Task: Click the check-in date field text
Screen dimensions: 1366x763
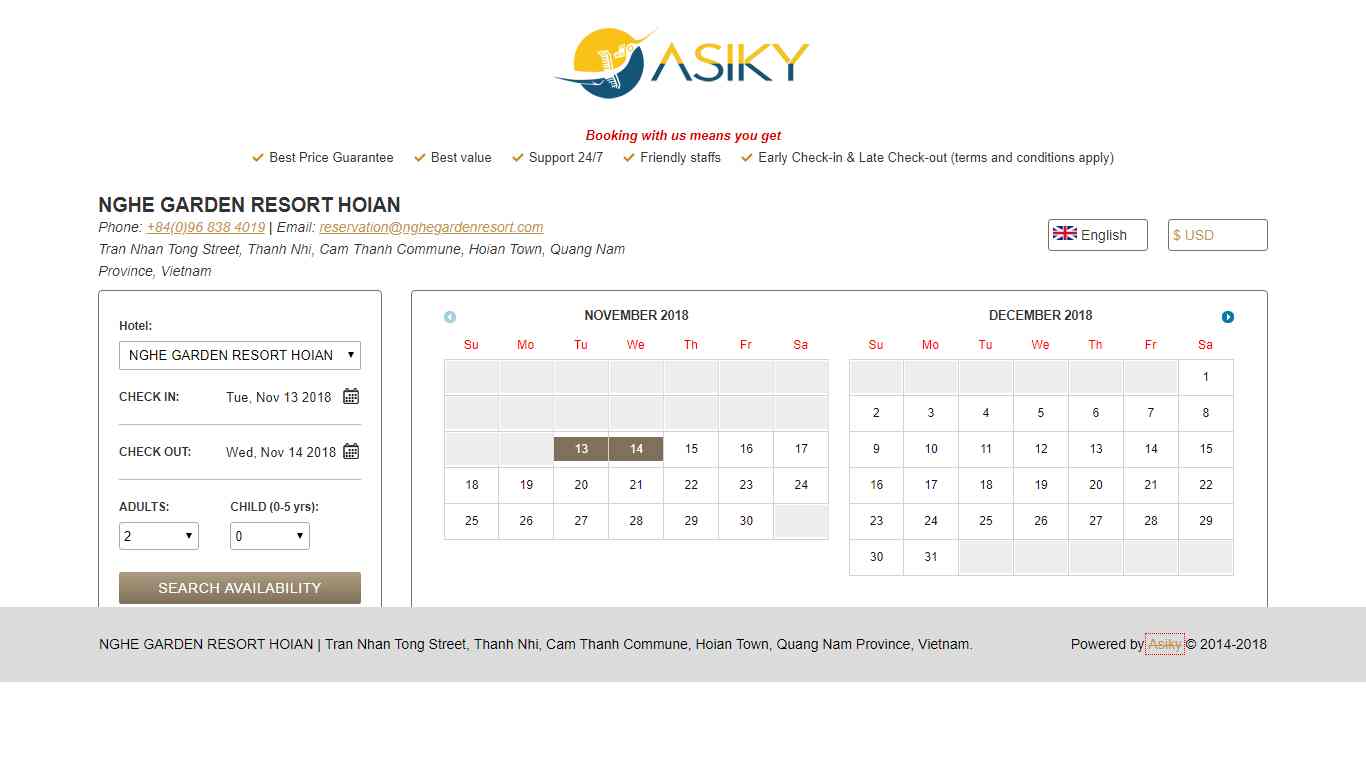Action: click(278, 397)
